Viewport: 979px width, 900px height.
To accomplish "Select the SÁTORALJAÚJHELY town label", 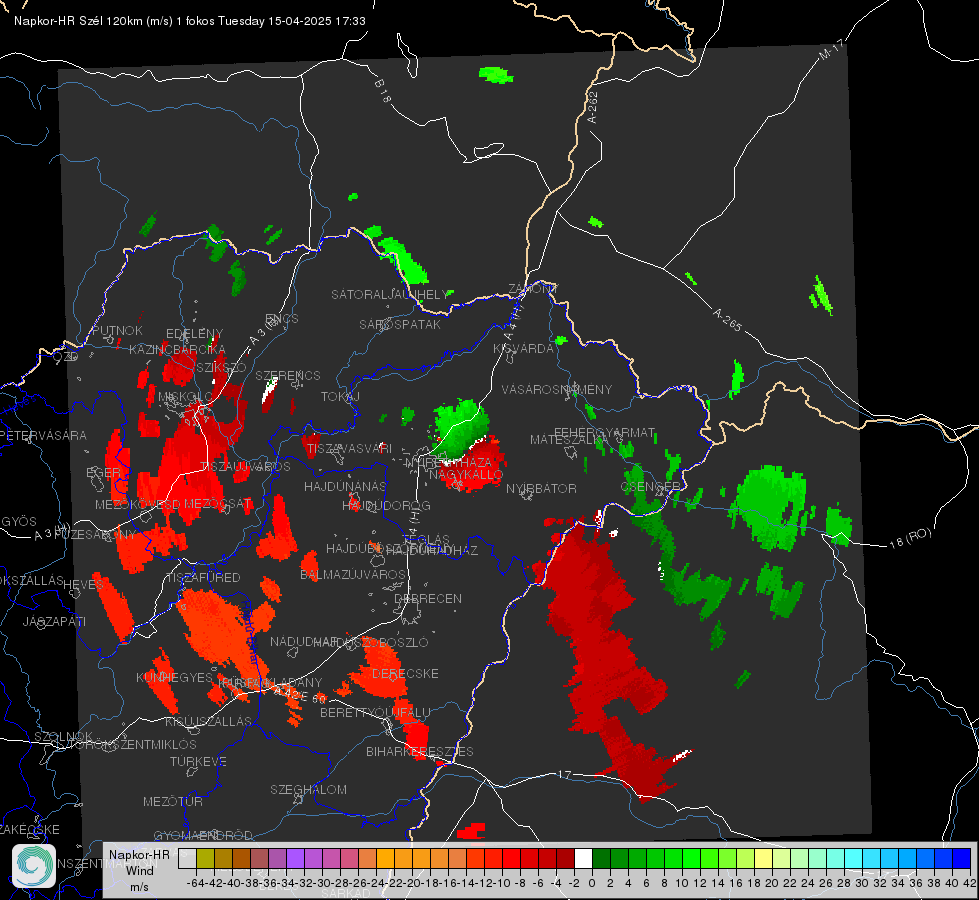I will [390, 294].
